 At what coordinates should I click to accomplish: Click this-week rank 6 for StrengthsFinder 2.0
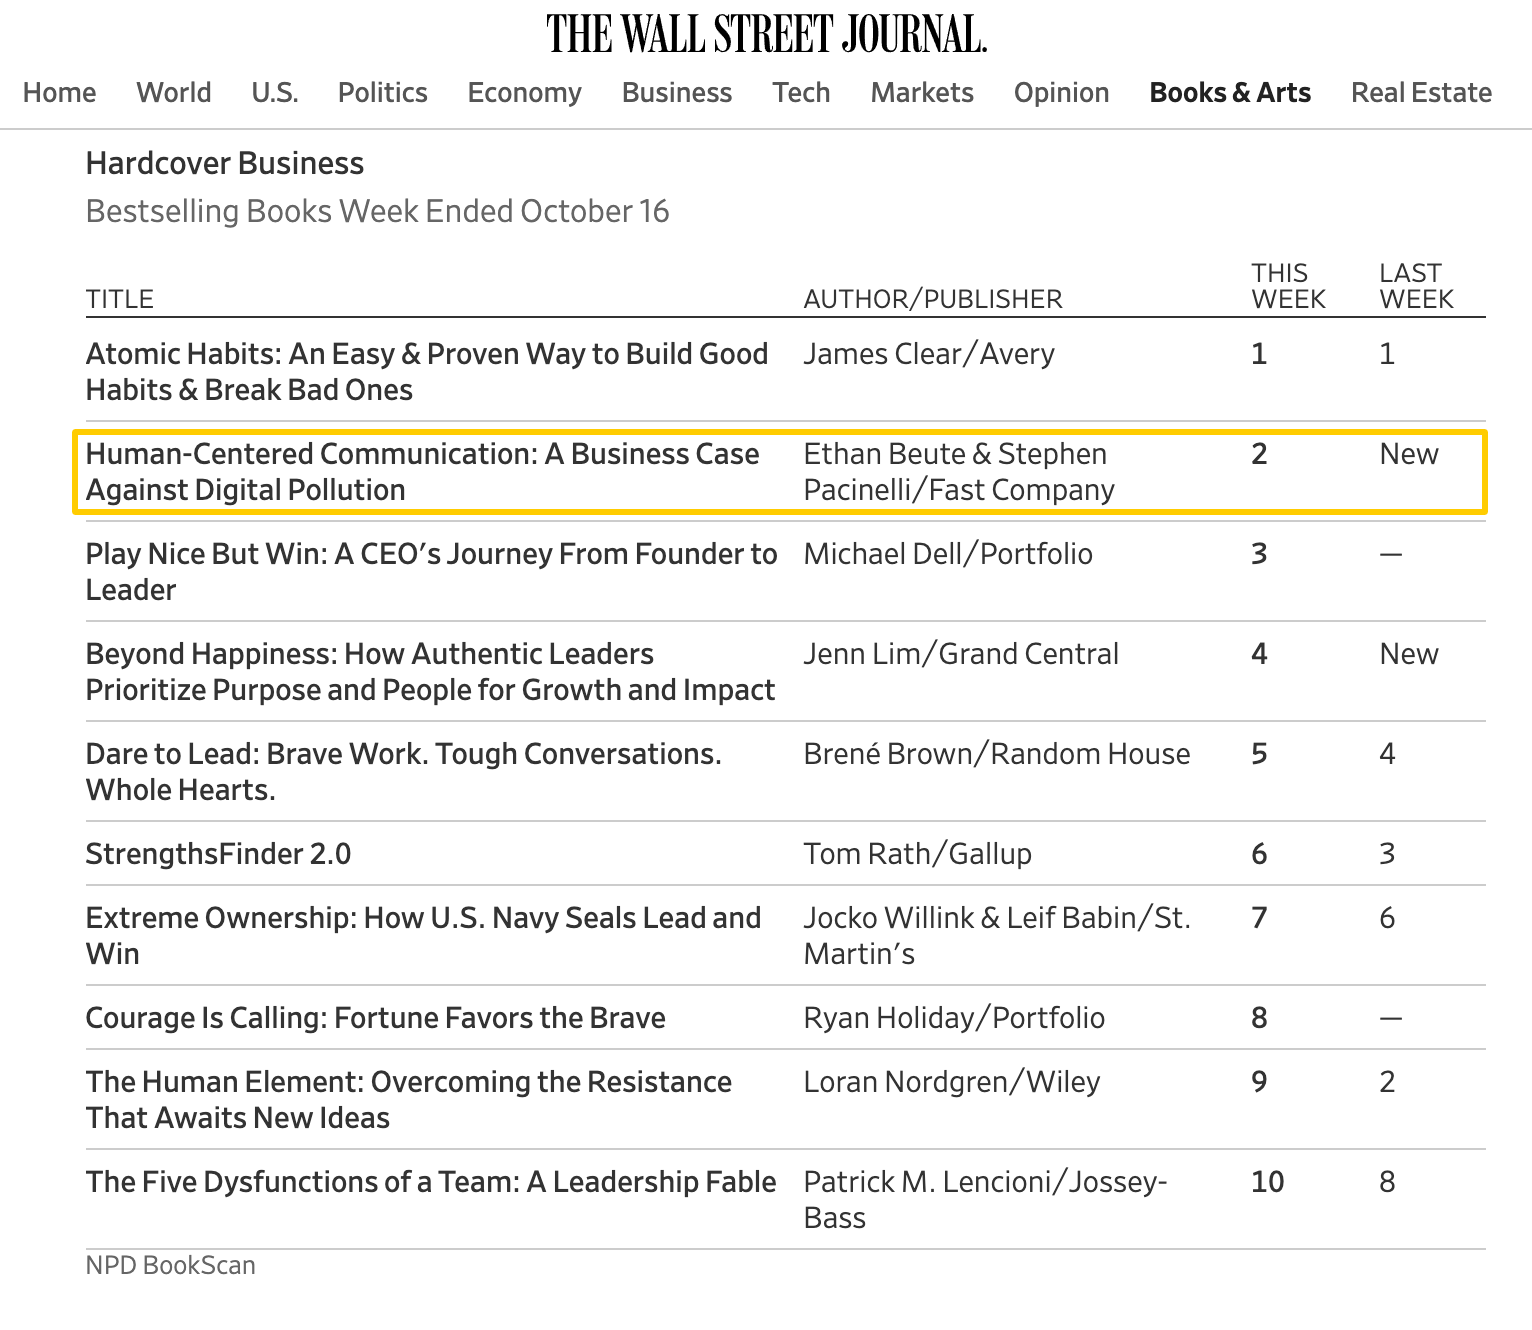(1259, 854)
